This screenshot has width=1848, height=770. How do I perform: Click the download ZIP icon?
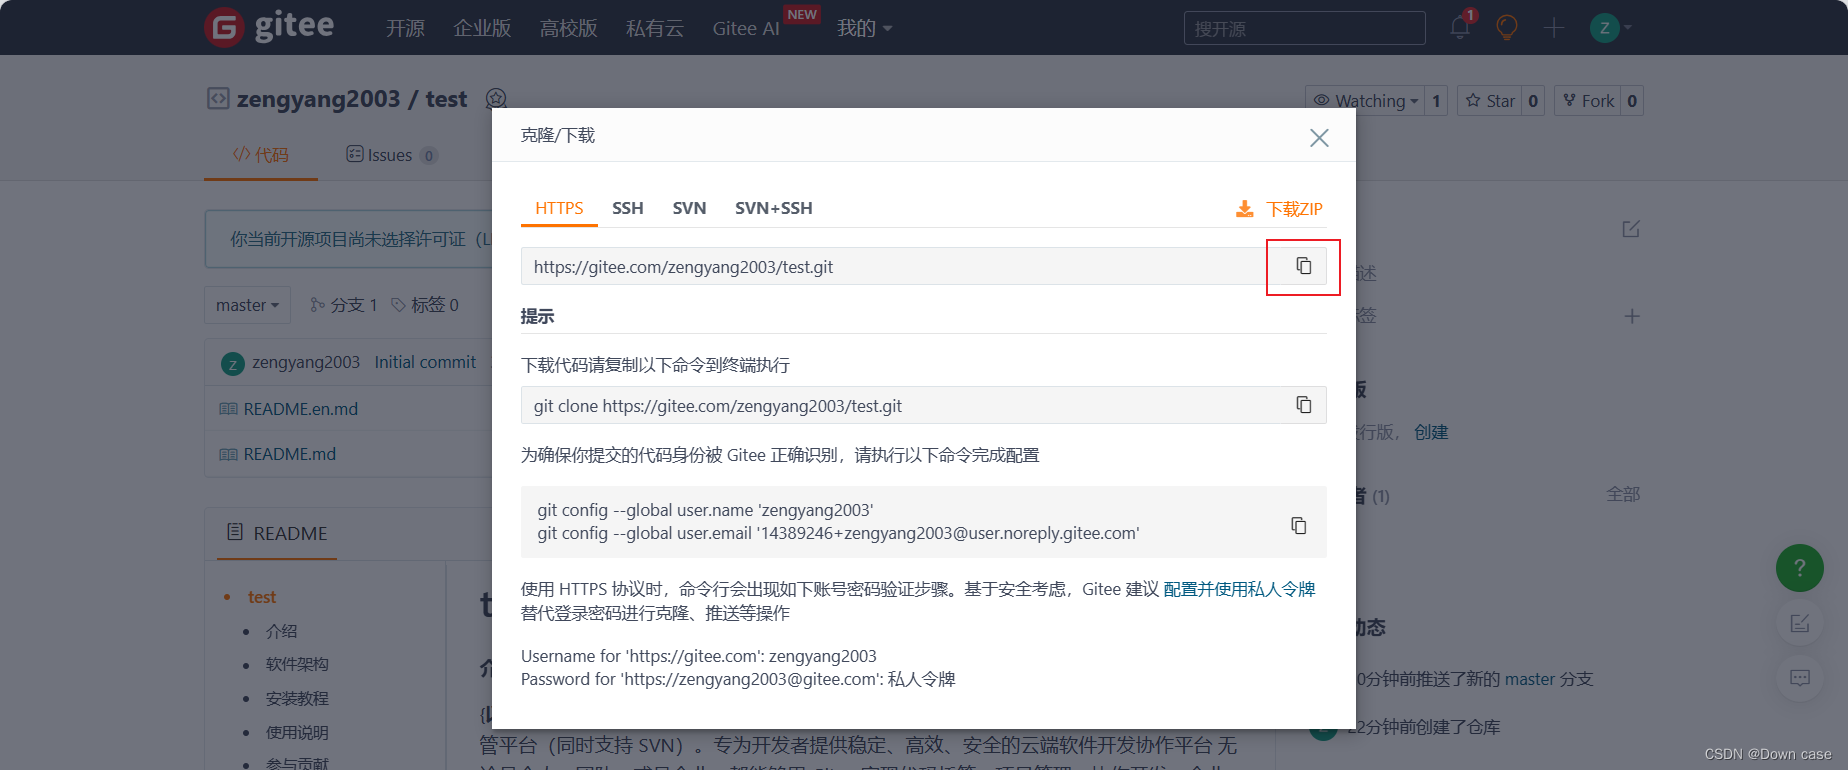coord(1244,209)
